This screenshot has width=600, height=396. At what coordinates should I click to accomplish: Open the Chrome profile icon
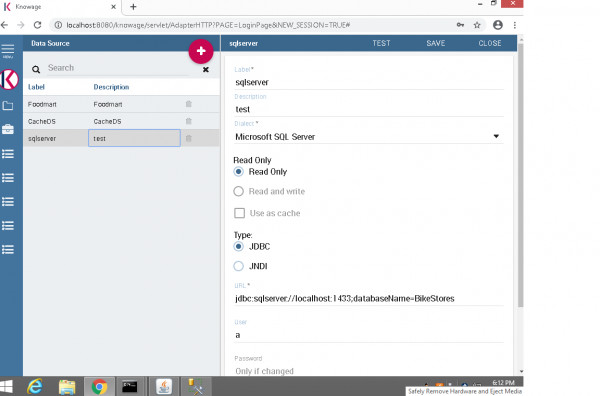[498, 25]
